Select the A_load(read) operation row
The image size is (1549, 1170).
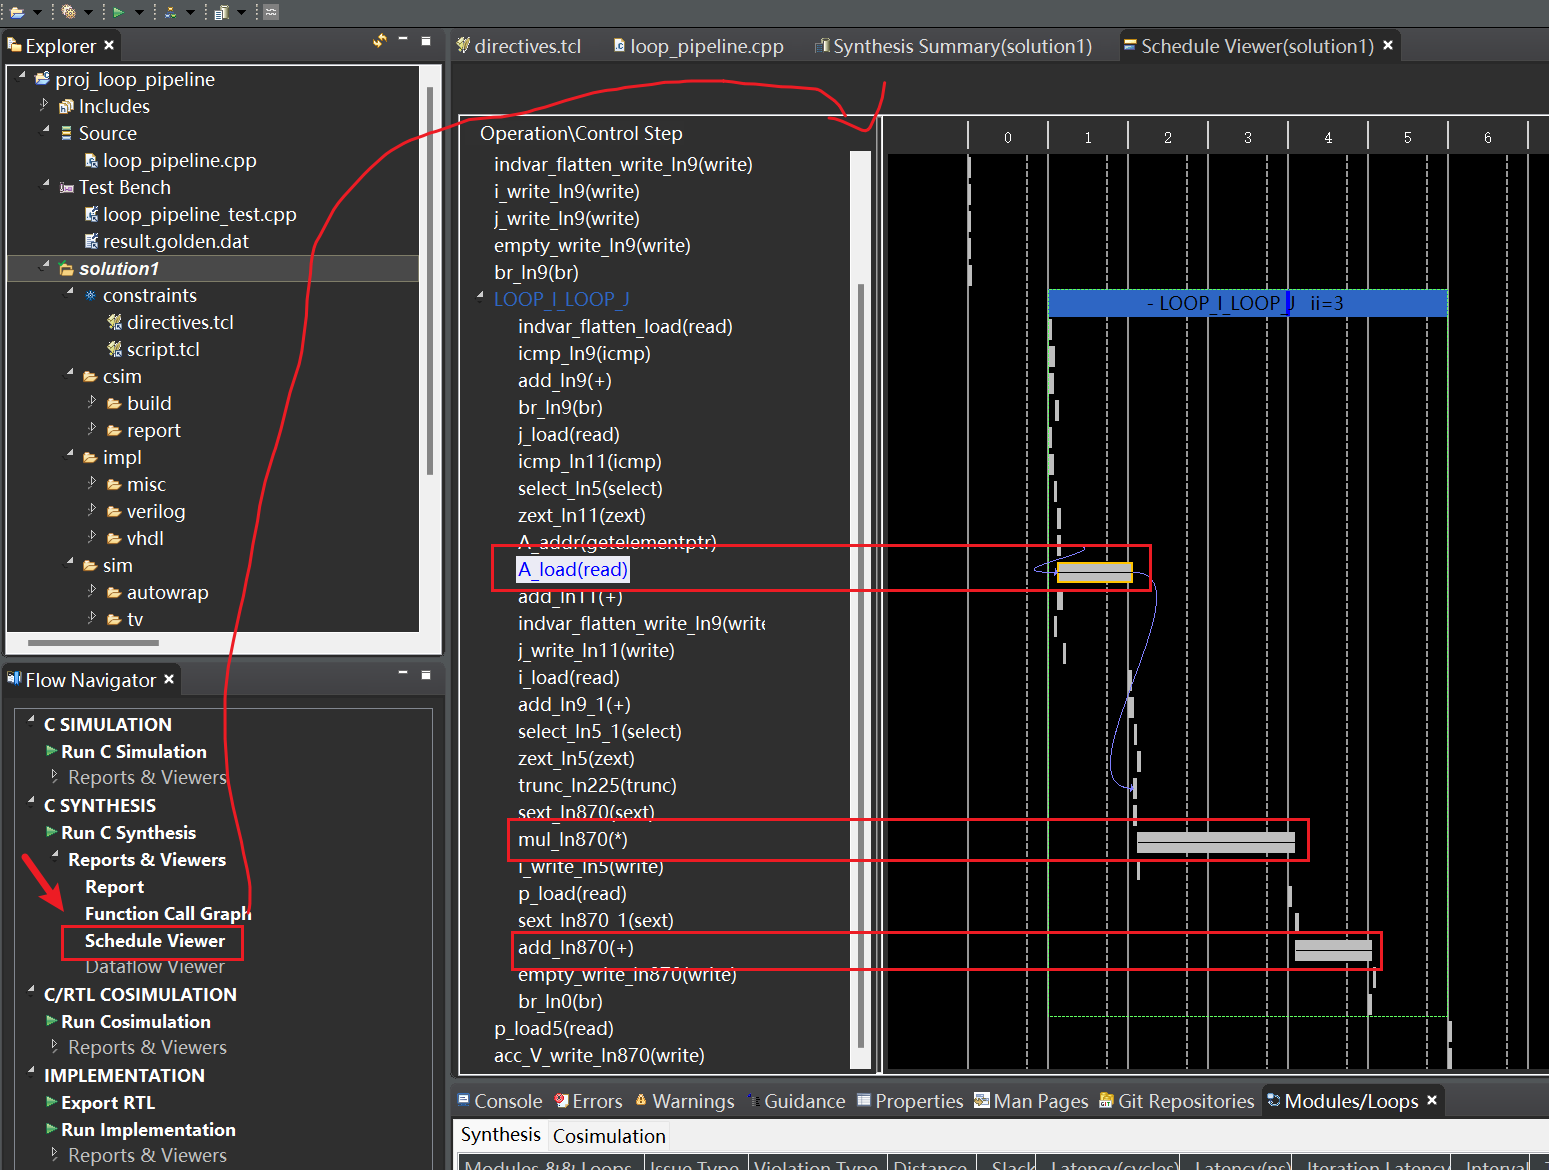pos(572,569)
